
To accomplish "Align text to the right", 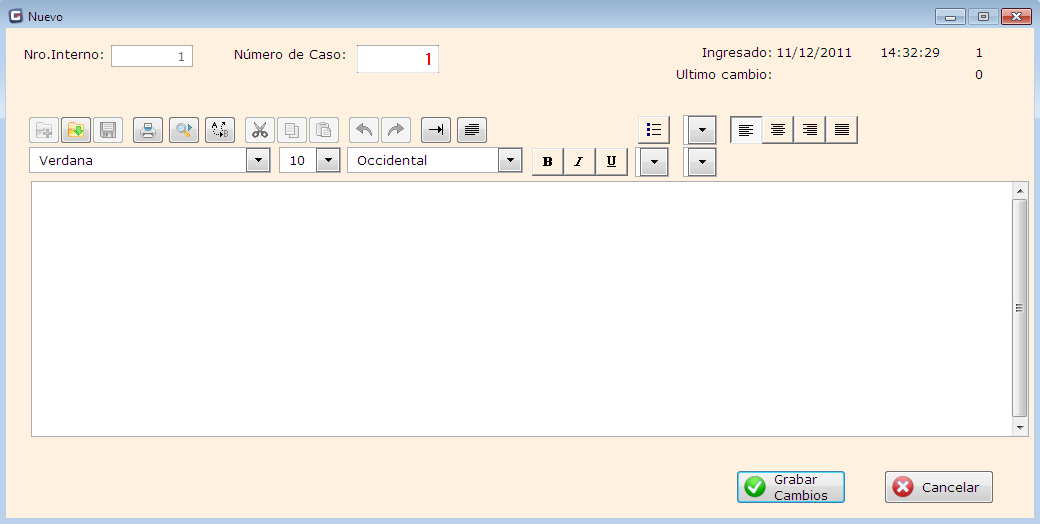I will tap(810, 130).
